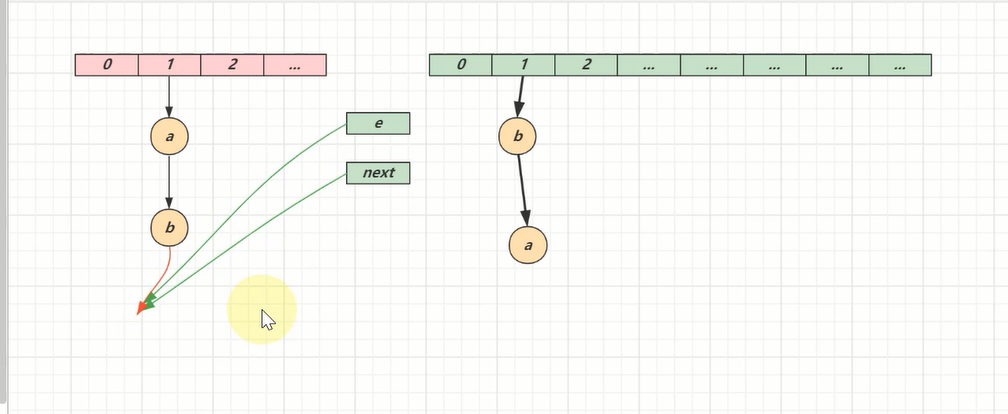Click node a under the pink array
The width and height of the screenshot is (1008, 414).
(x=170, y=136)
